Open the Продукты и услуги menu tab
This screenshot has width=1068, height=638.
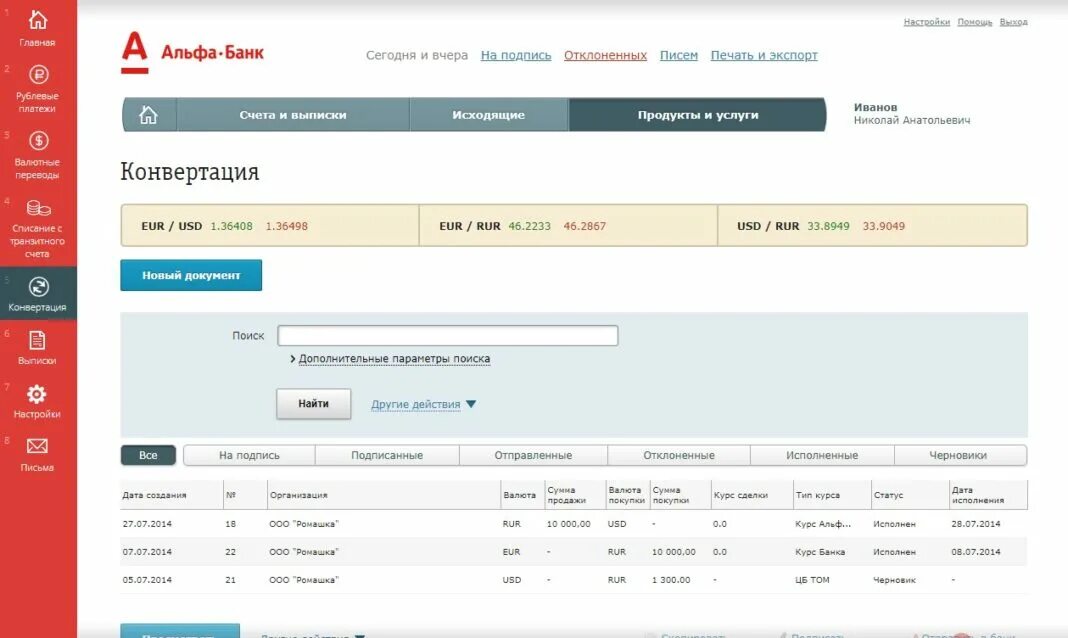pyautogui.click(x=697, y=115)
